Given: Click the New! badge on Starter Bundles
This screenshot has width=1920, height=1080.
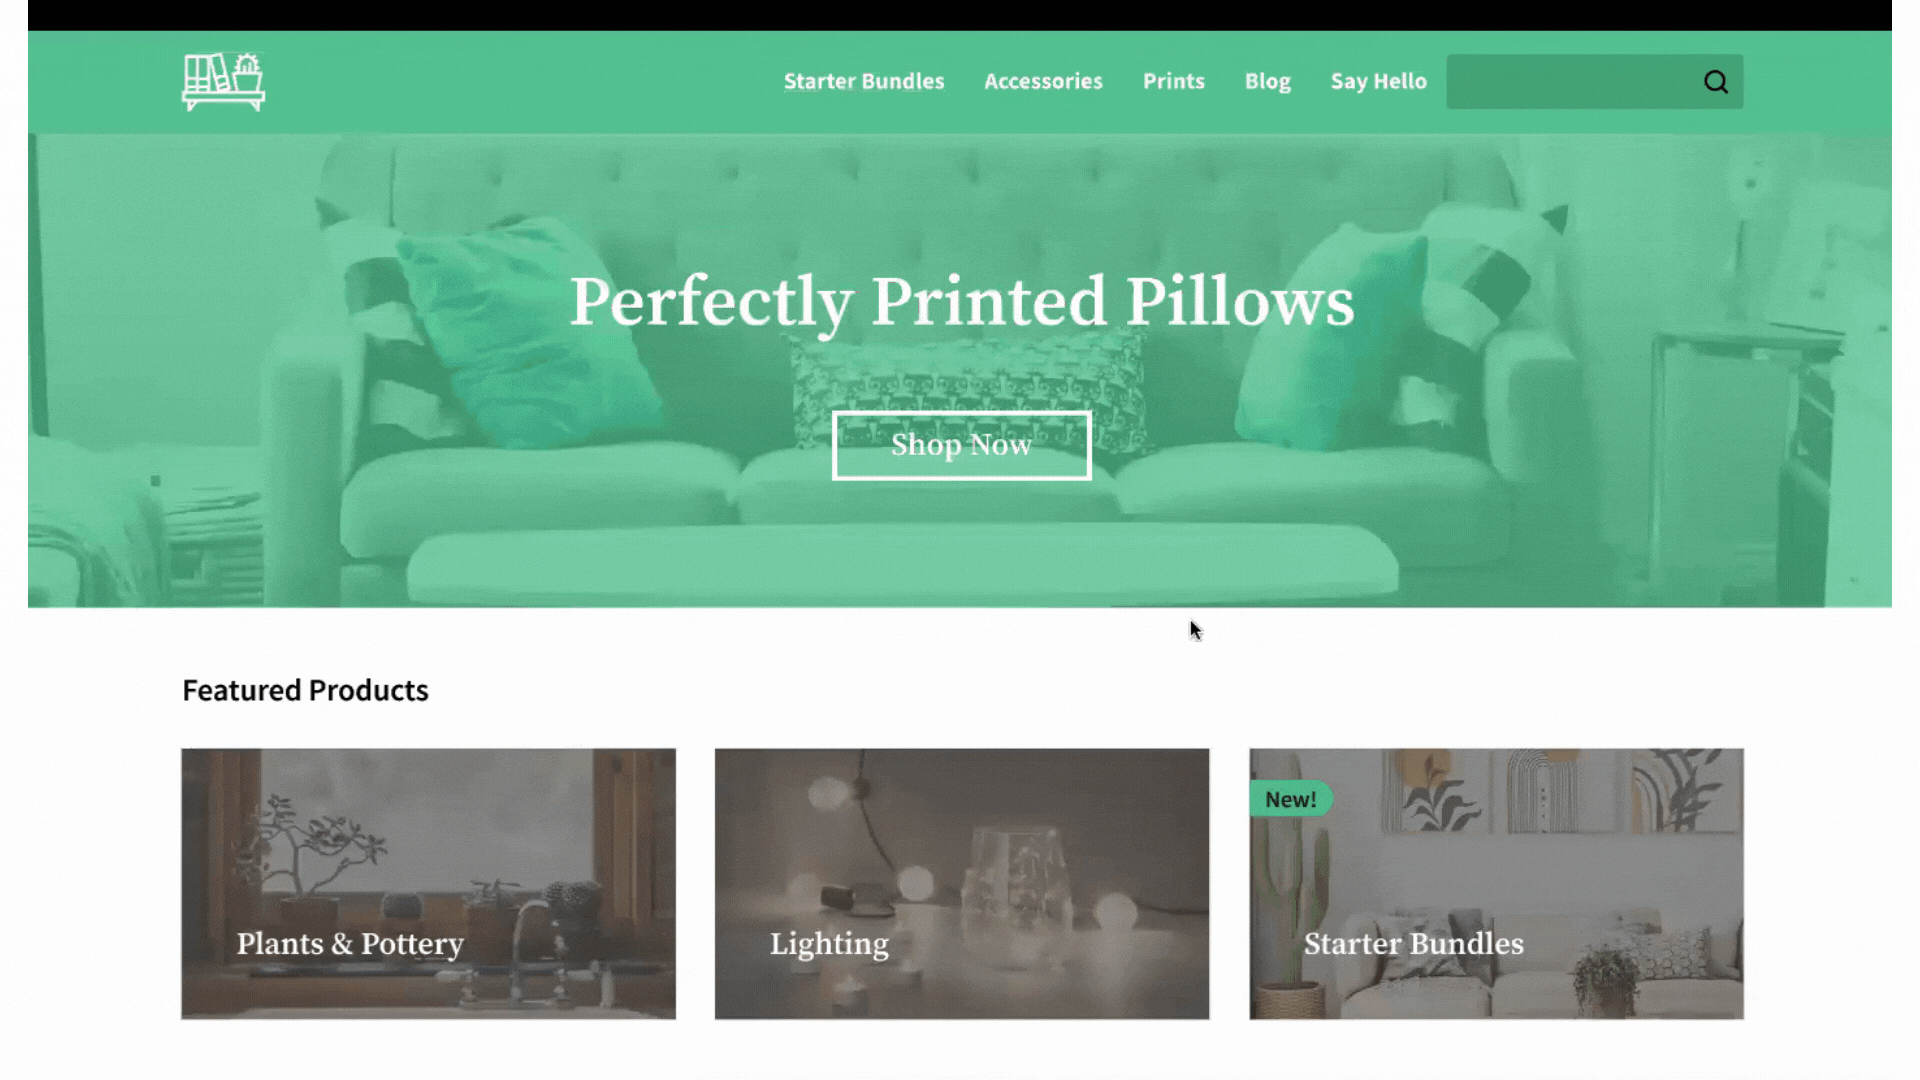Looking at the screenshot, I should point(1290,799).
